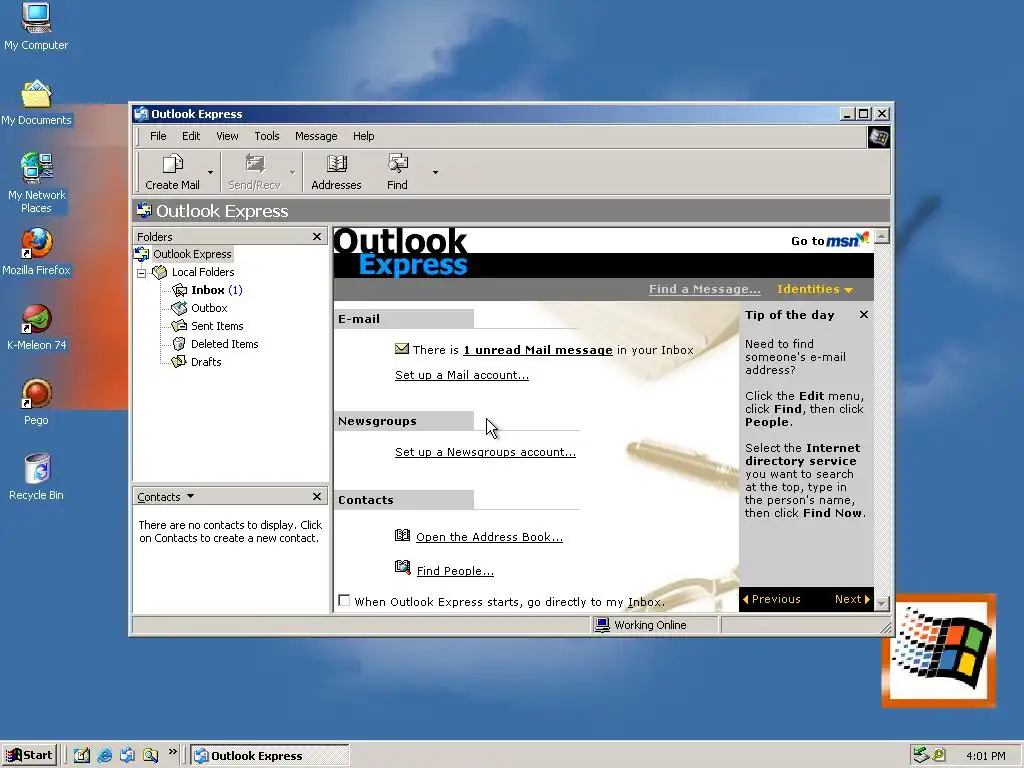Screen dimensions: 1024x768
Task: Expand hidden quick launch icons chevron
Action: pos(172,752)
